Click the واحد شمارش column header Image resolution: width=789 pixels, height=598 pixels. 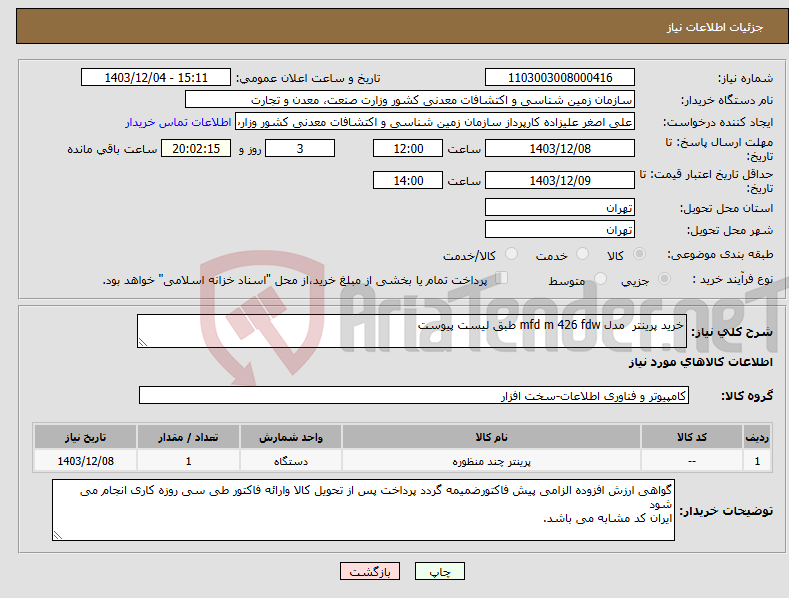pyautogui.click(x=291, y=437)
